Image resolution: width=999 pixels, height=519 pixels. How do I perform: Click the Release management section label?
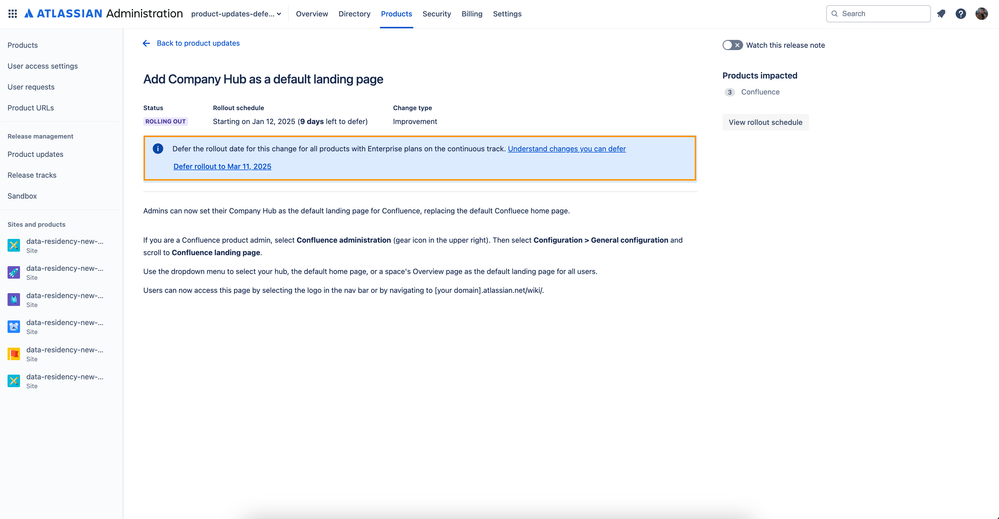point(40,136)
